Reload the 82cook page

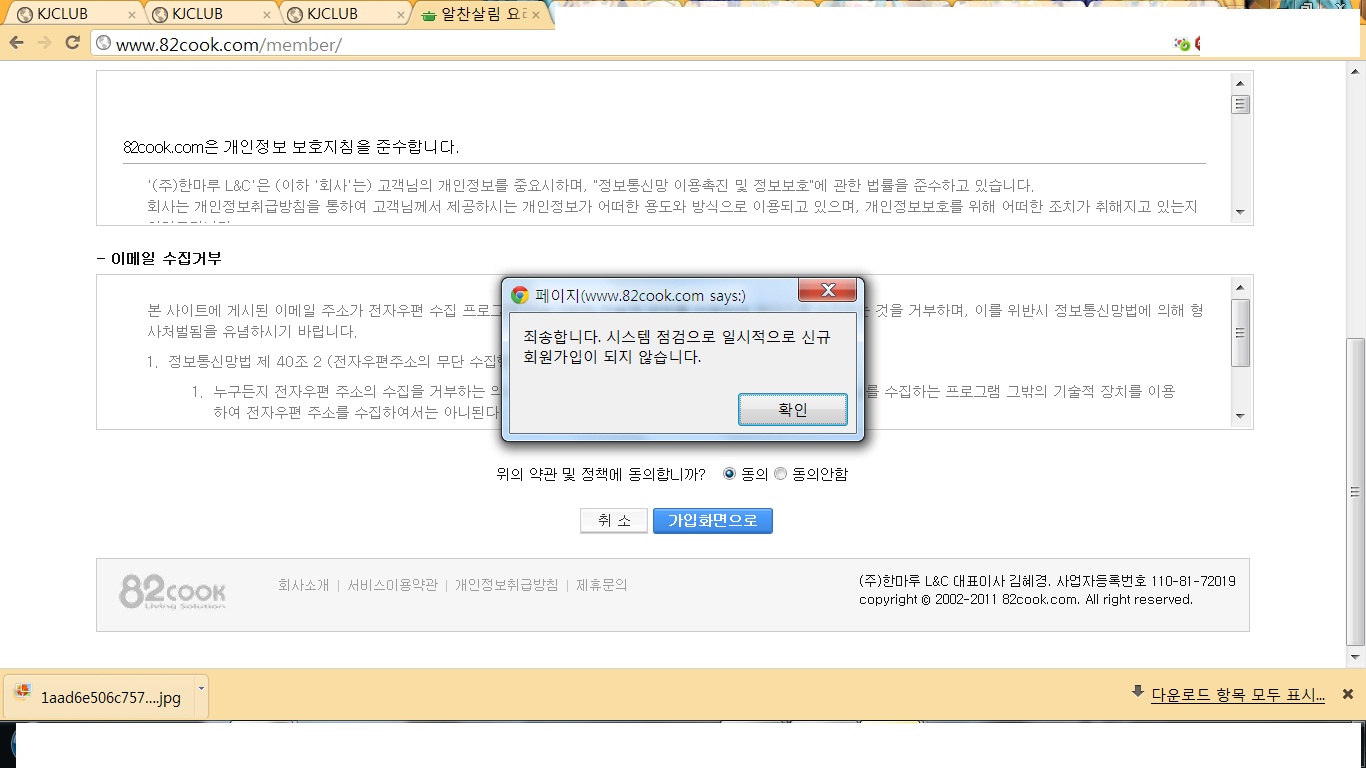(72, 43)
